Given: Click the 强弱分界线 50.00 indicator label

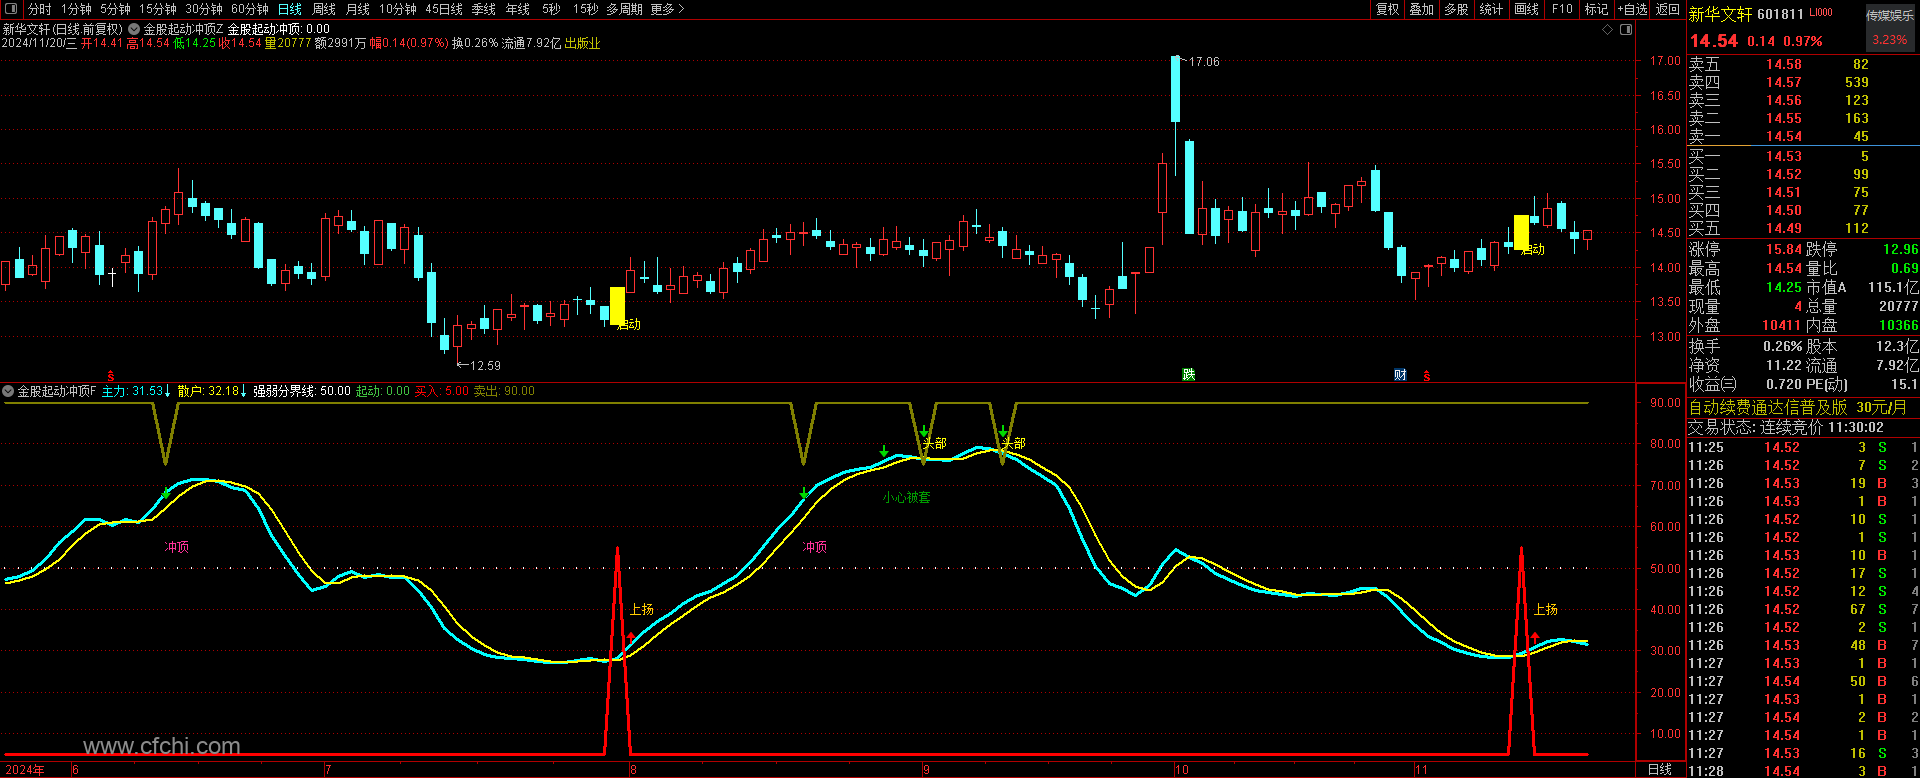Looking at the screenshot, I should click(x=302, y=391).
